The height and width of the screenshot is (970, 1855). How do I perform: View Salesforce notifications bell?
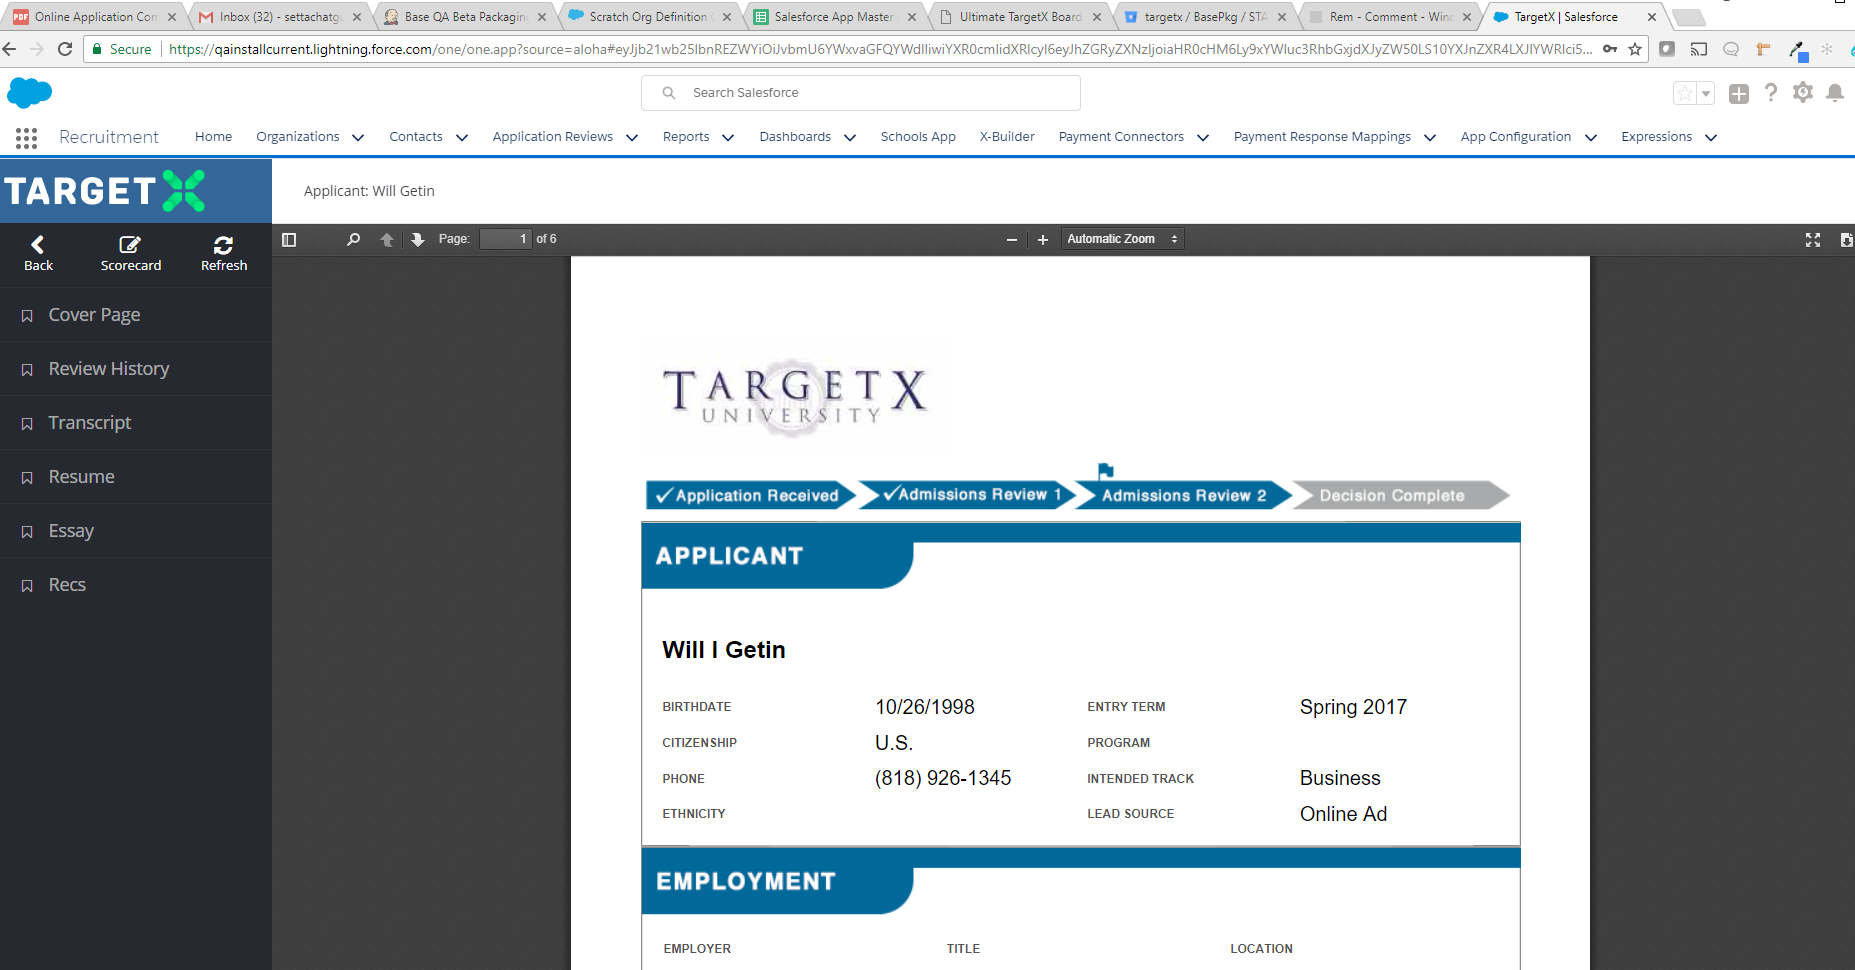click(1834, 93)
